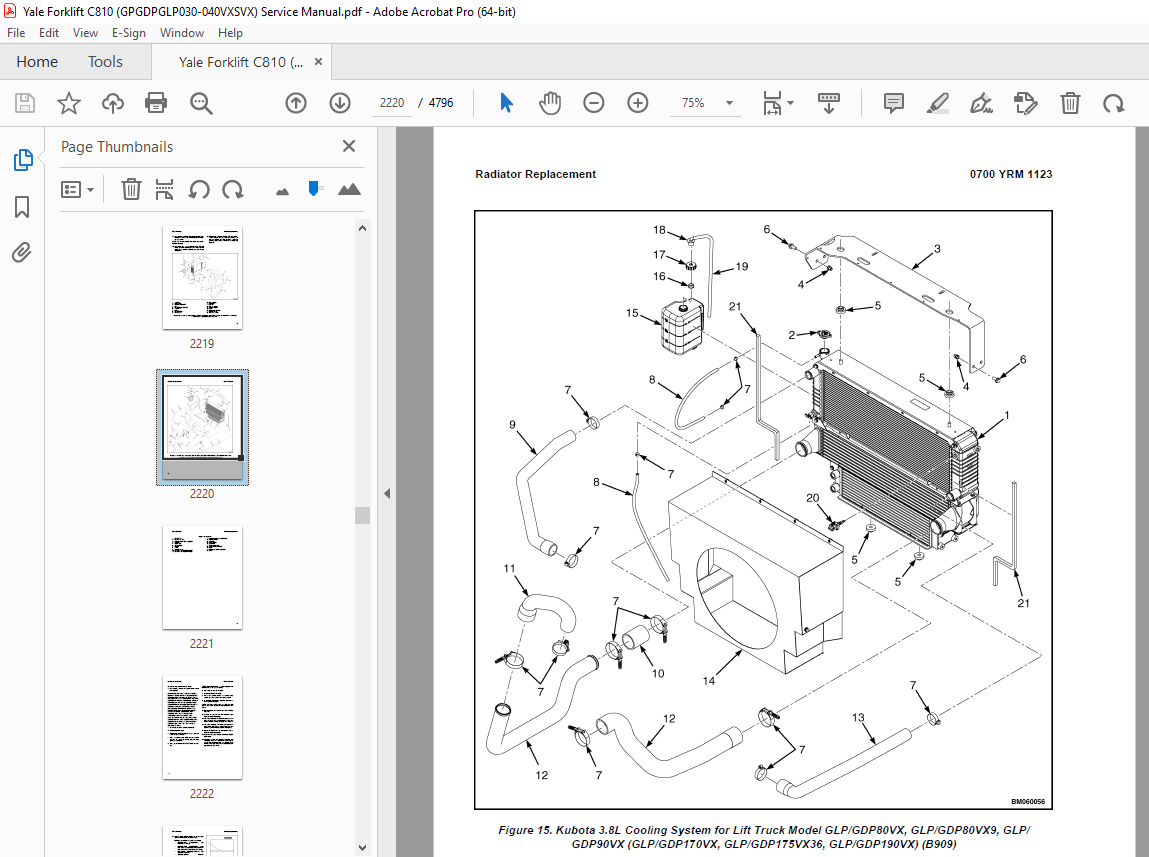Switch to the Home tab
1149x857 pixels.
37,62
